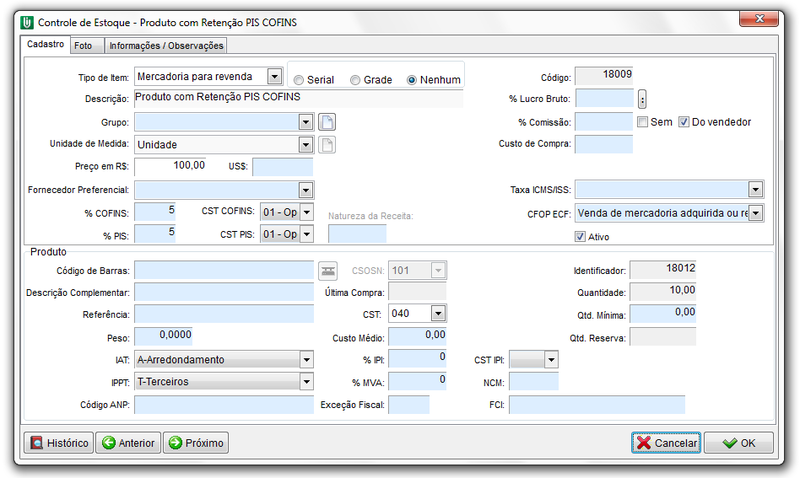The image size is (800, 478).
Task: Open Histórico
Action: point(58,443)
